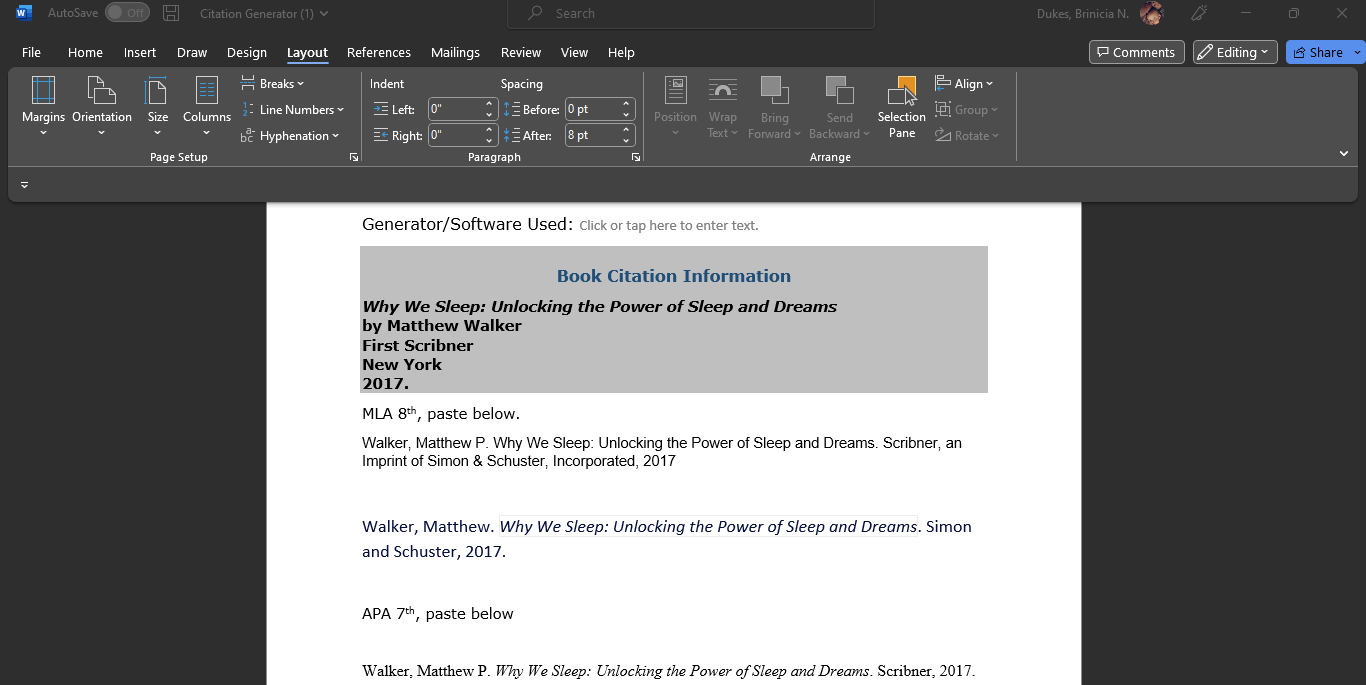Switch to the Home tab

coord(85,52)
